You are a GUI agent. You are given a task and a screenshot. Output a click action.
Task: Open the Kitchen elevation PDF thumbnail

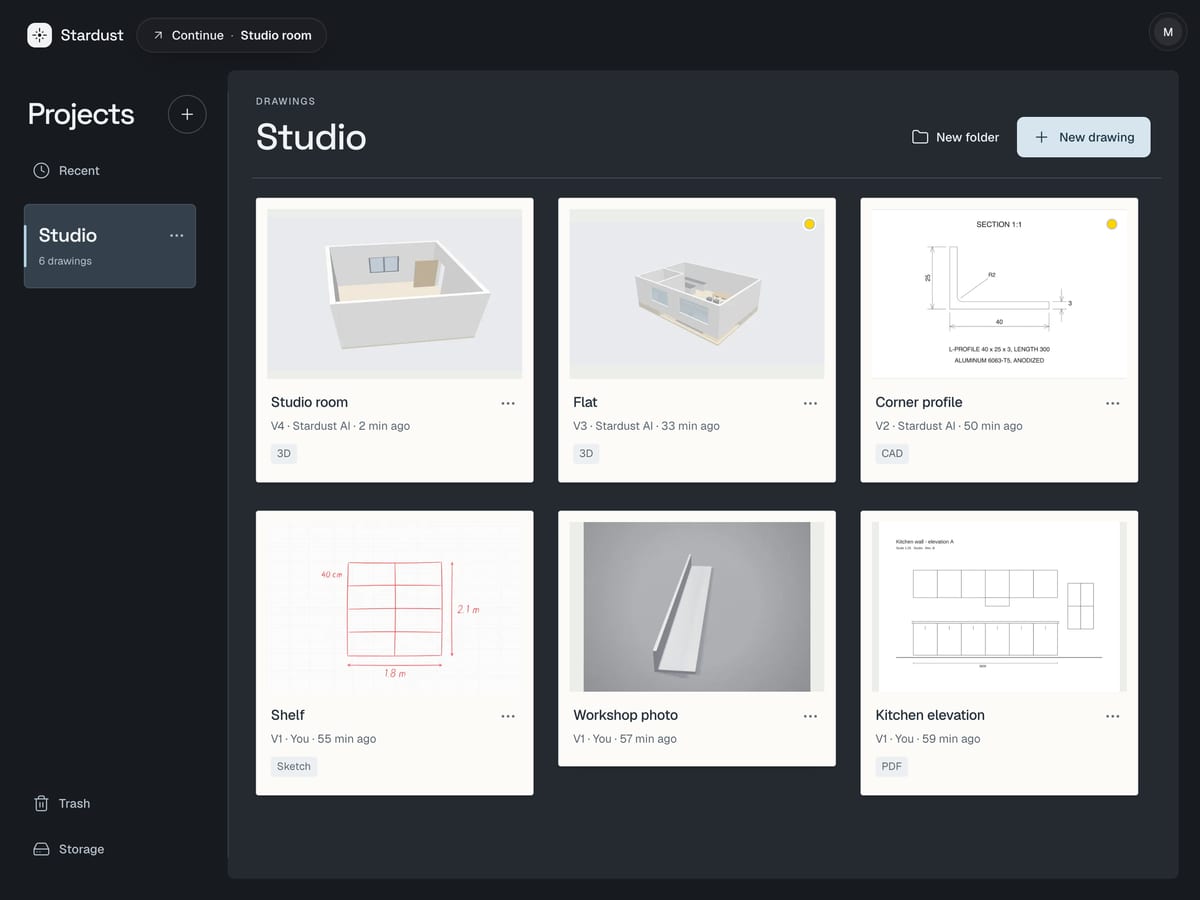pos(999,606)
